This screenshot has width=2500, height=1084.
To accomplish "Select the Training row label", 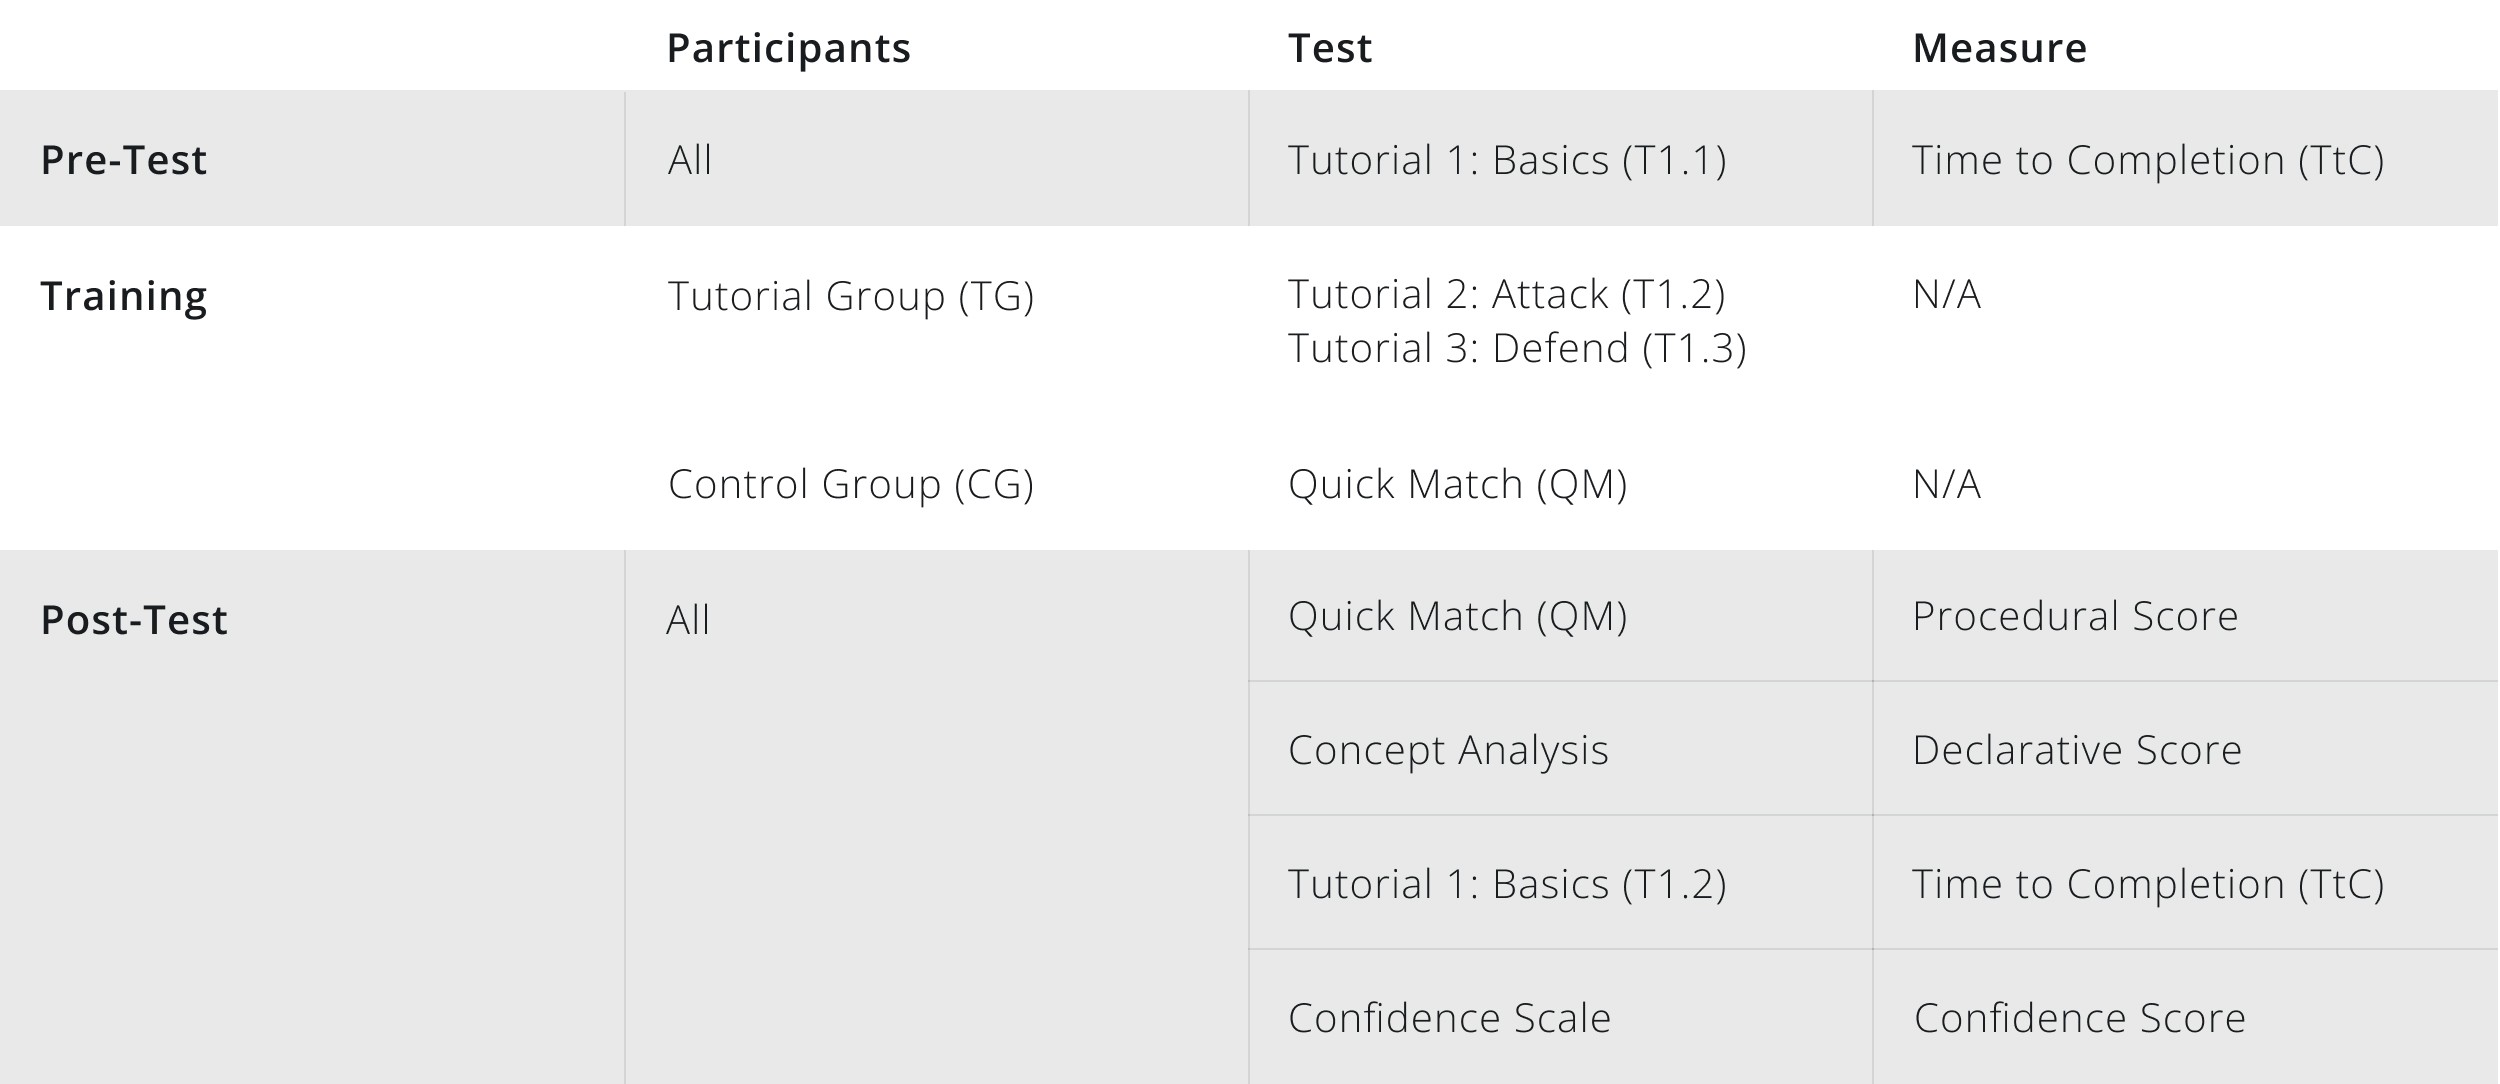I will click(x=124, y=296).
